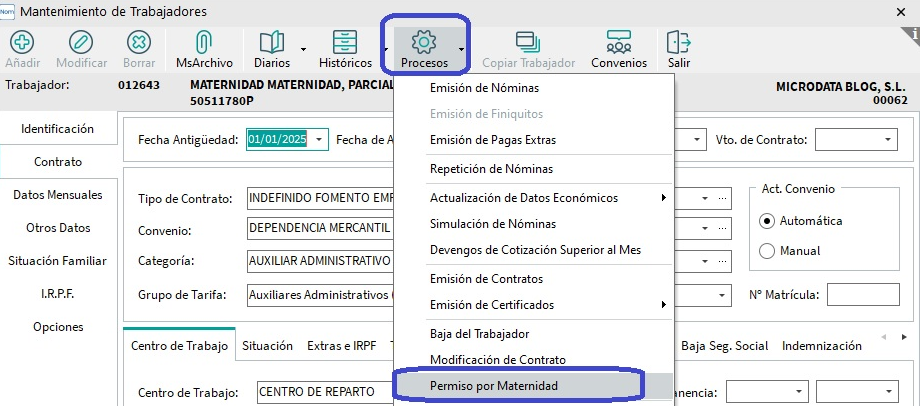Click the info icon in top-right corner
920x406 pixels.
[x=910, y=32]
